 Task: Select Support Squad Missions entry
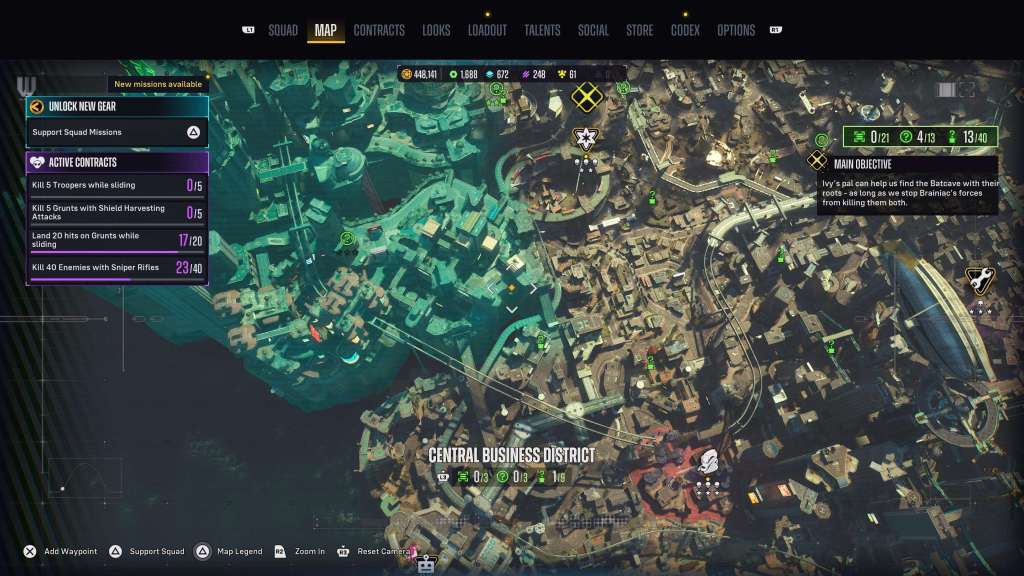click(x=118, y=133)
